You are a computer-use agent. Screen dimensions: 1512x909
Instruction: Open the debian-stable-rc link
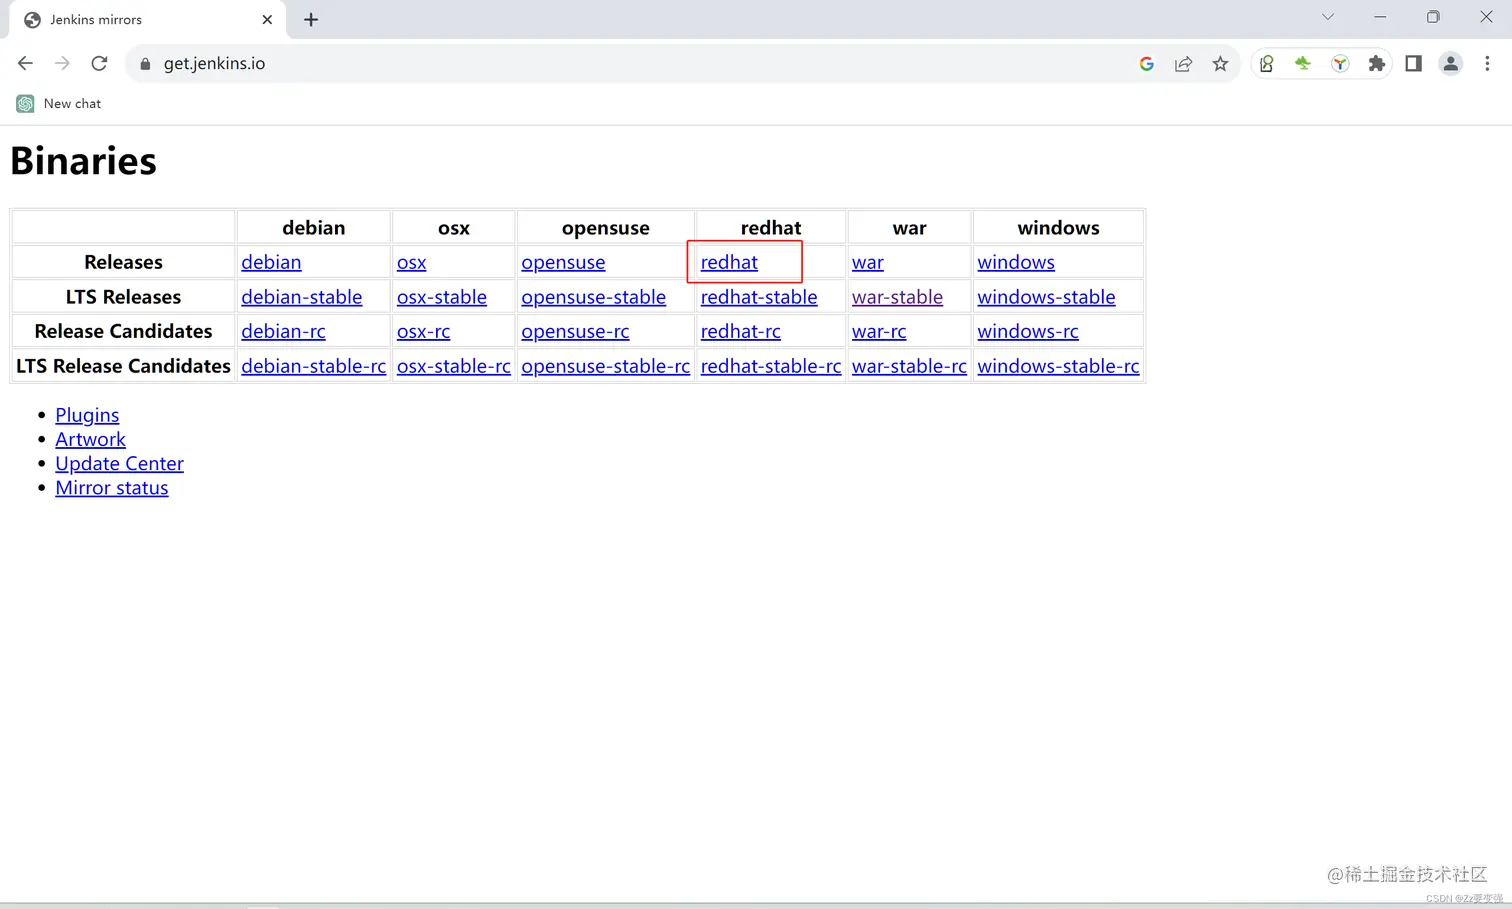pyautogui.click(x=313, y=366)
